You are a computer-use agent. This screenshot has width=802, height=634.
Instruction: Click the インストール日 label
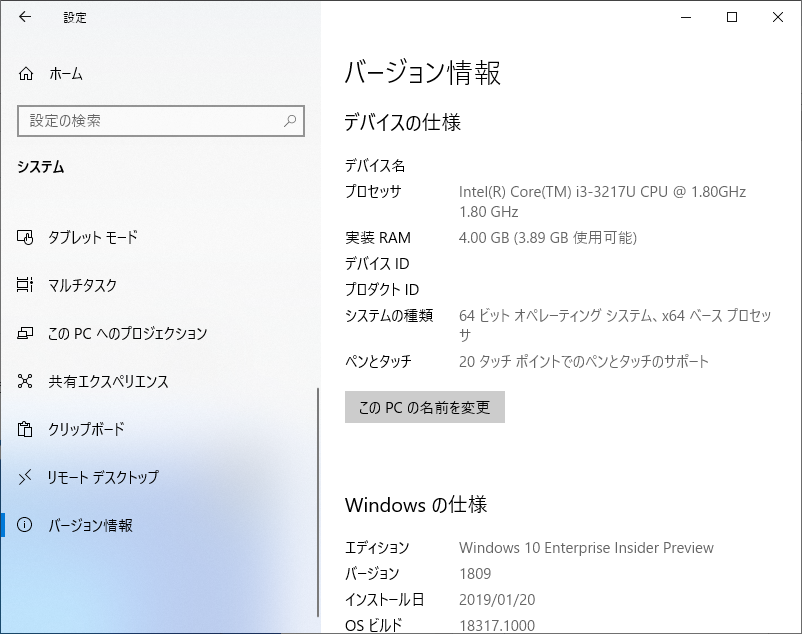385,599
